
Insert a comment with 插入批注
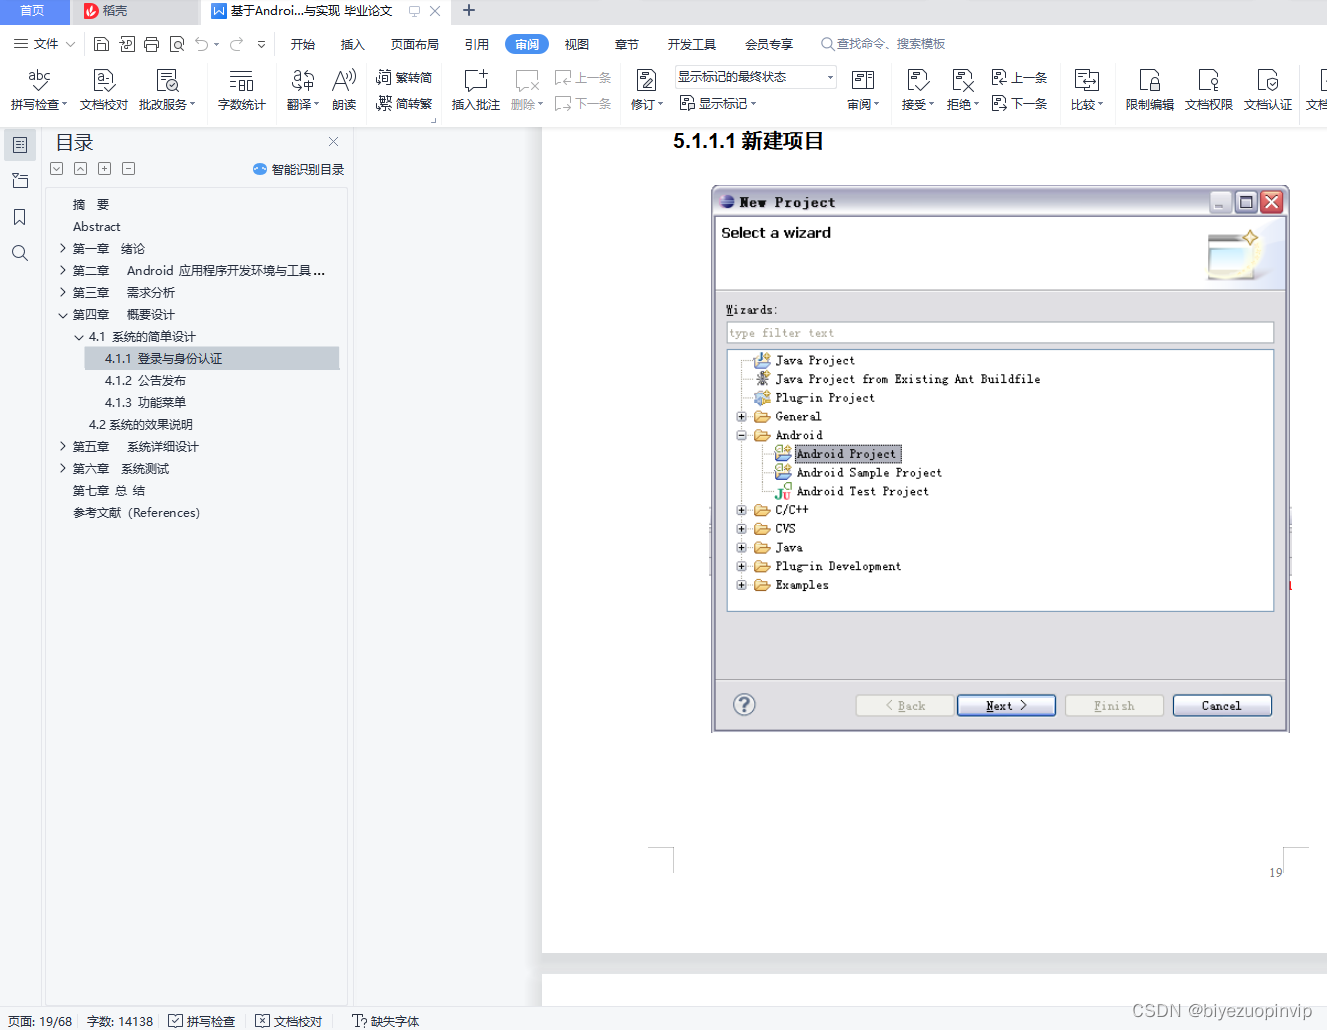tap(475, 89)
